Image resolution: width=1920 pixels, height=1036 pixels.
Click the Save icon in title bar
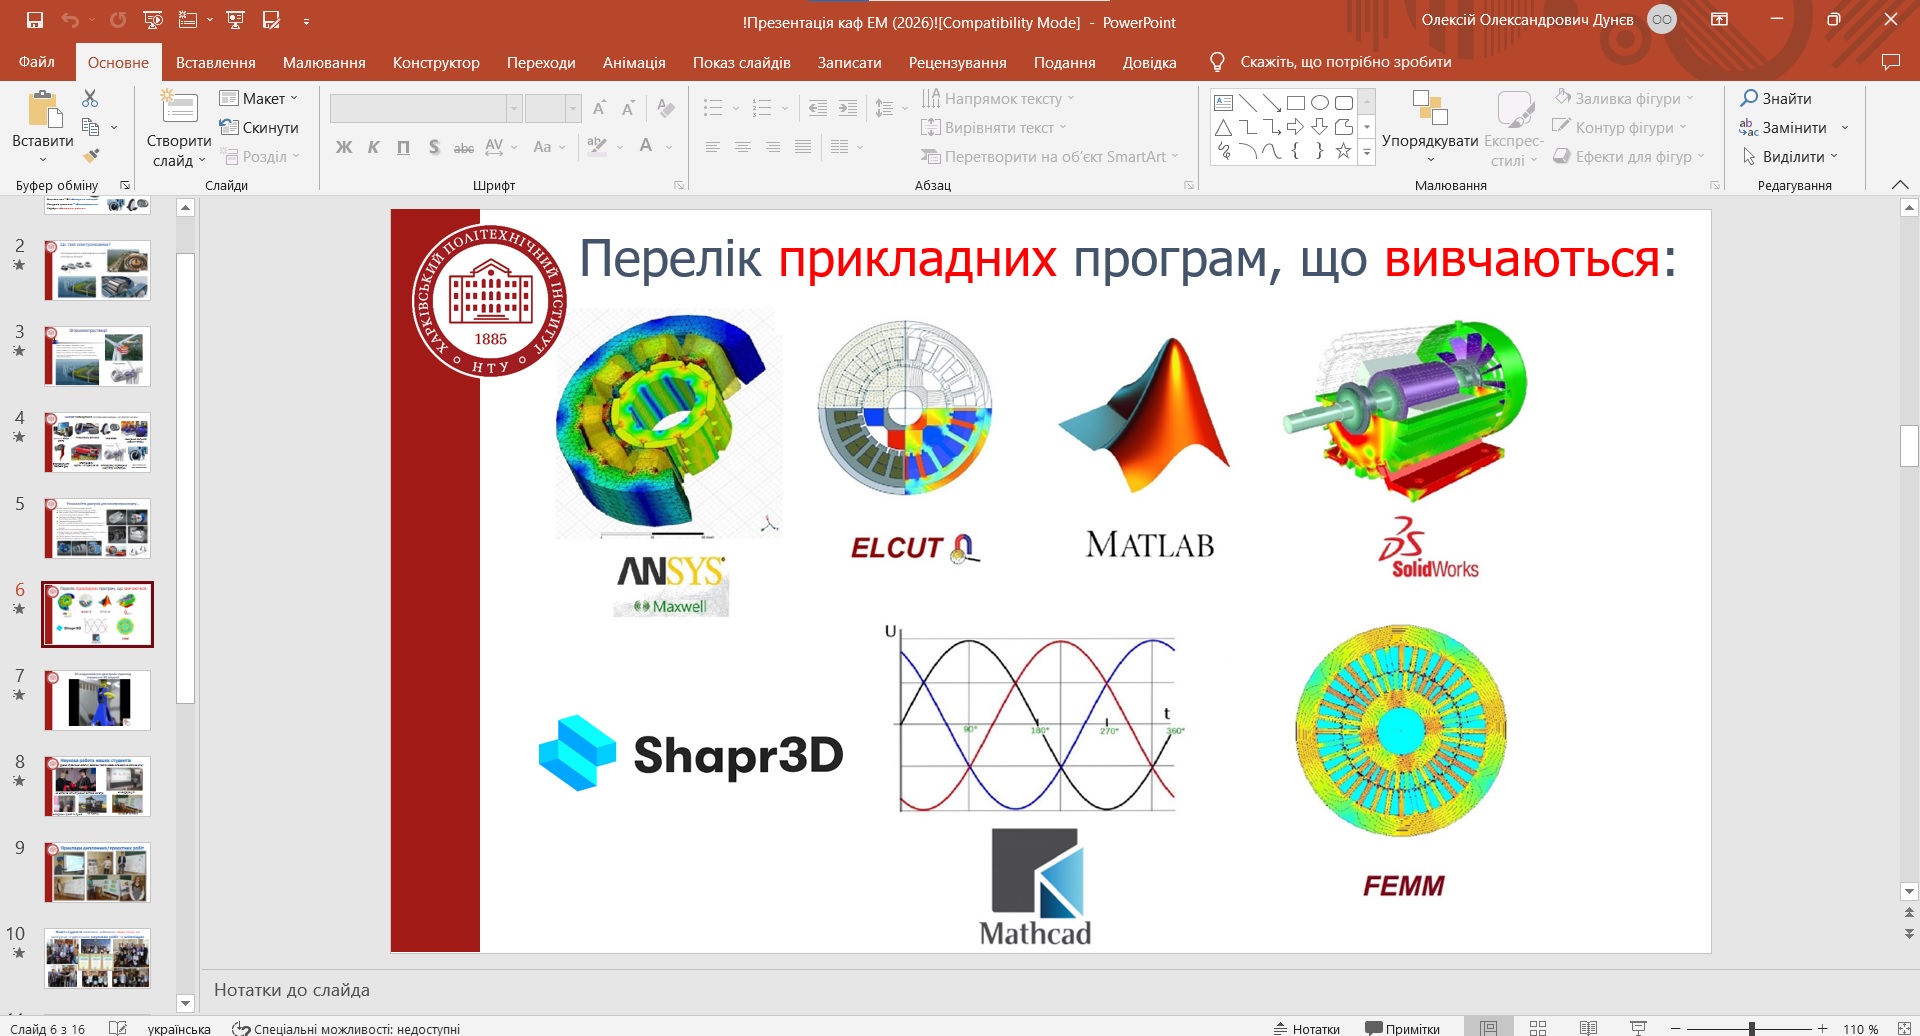35,20
